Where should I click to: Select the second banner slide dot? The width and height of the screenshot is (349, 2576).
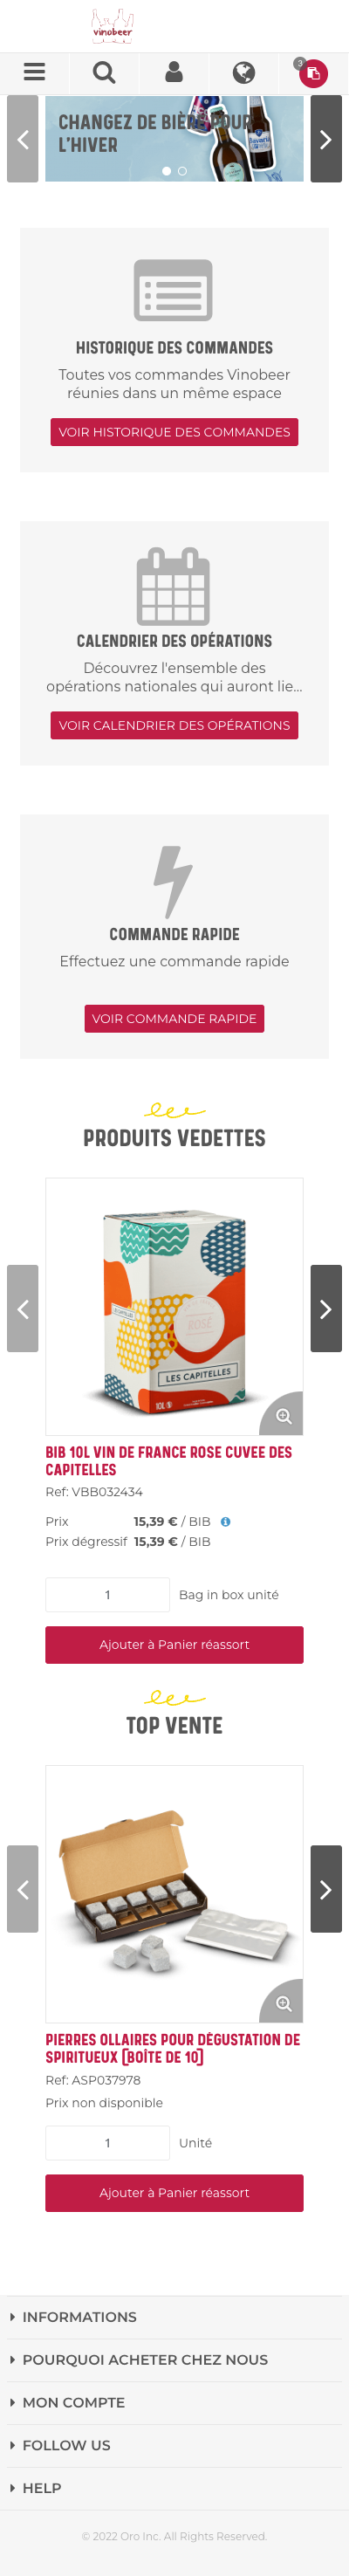[182, 171]
